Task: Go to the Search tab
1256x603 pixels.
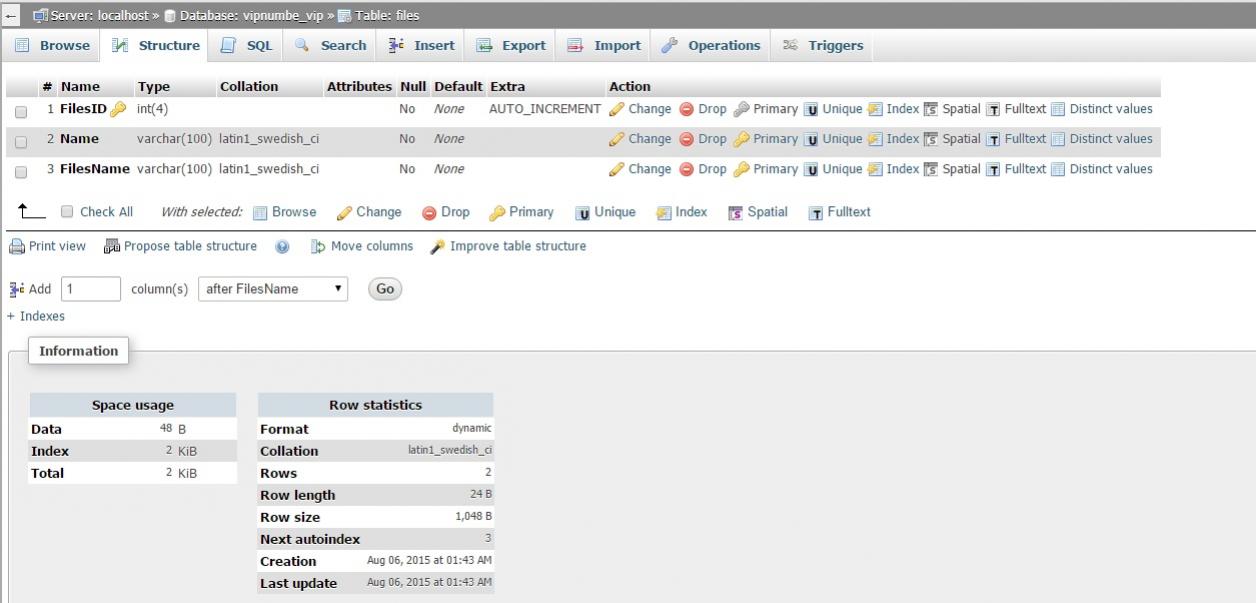Action: tap(330, 45)
